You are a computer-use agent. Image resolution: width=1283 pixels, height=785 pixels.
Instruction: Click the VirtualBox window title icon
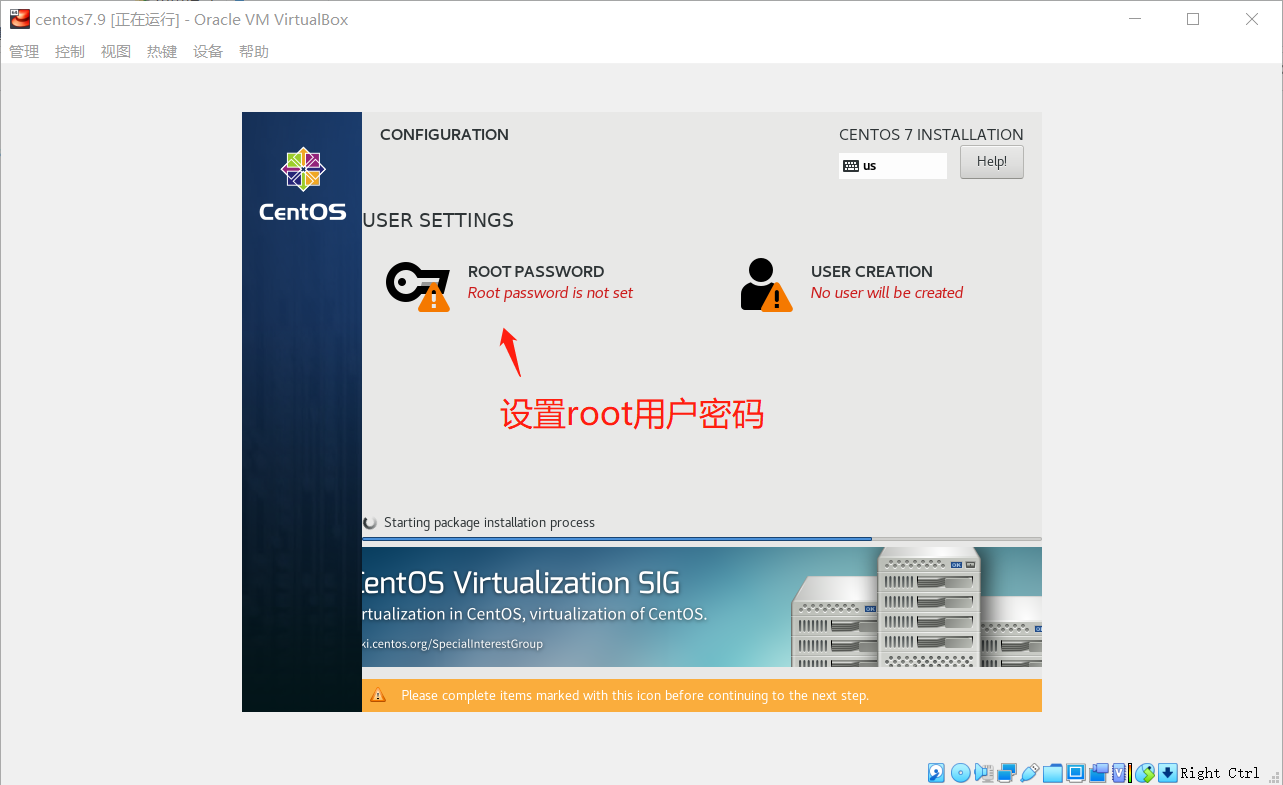click(19, 19)
